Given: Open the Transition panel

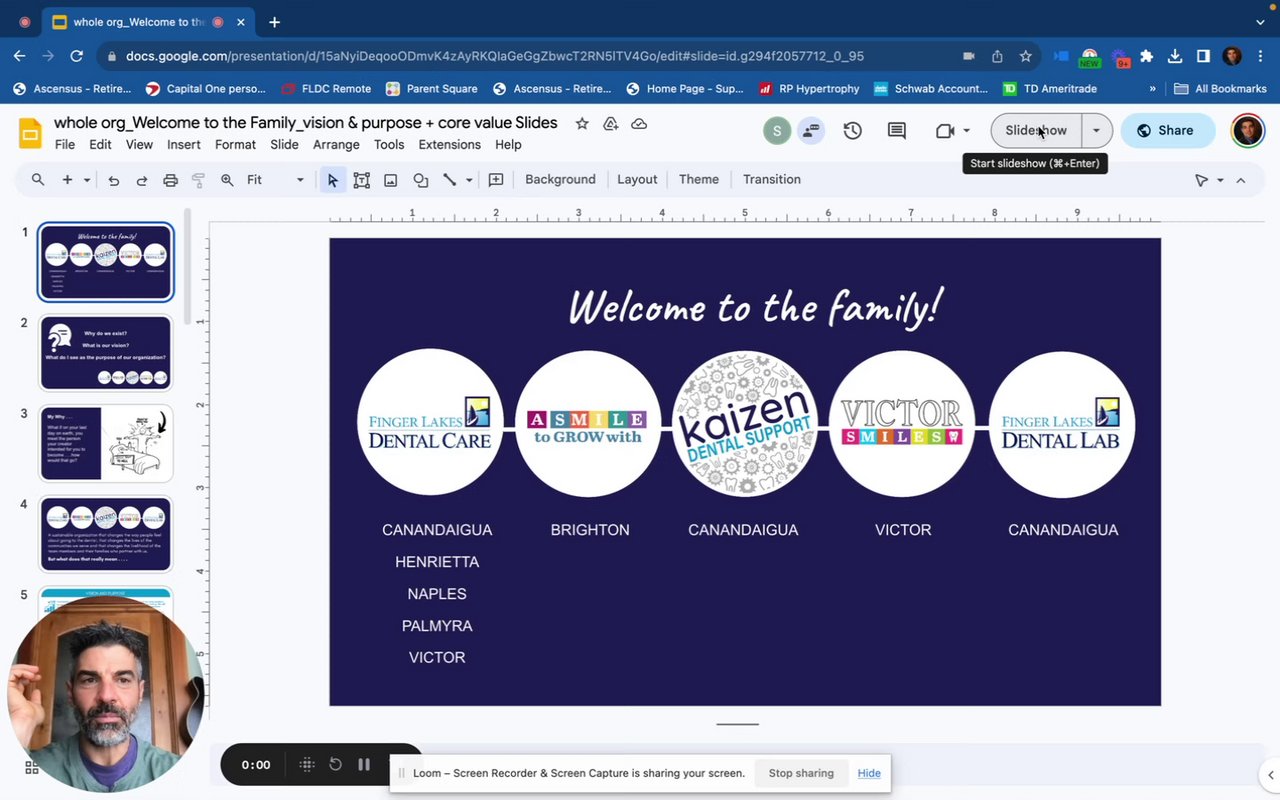Looking at the screenshot, I should click(772, 180).
